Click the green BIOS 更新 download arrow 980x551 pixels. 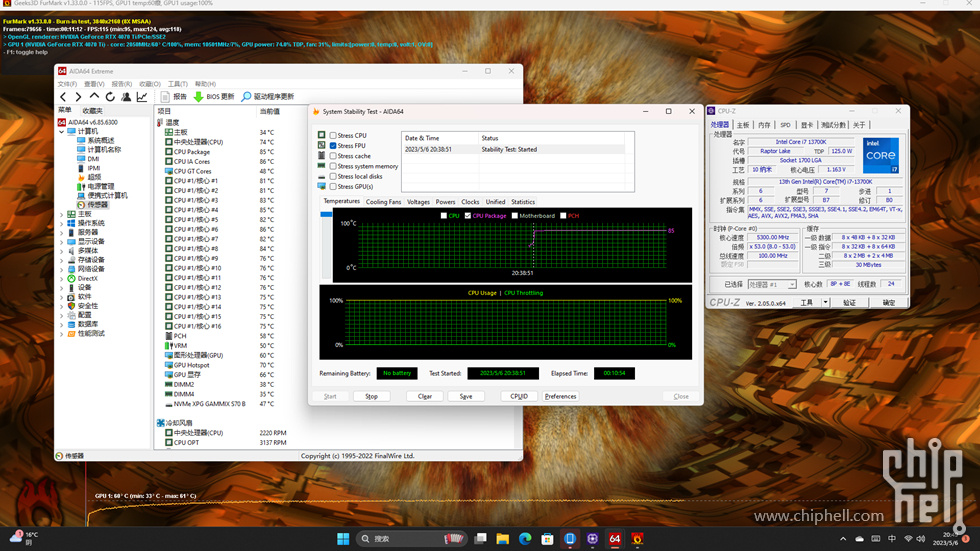point(198,97)
